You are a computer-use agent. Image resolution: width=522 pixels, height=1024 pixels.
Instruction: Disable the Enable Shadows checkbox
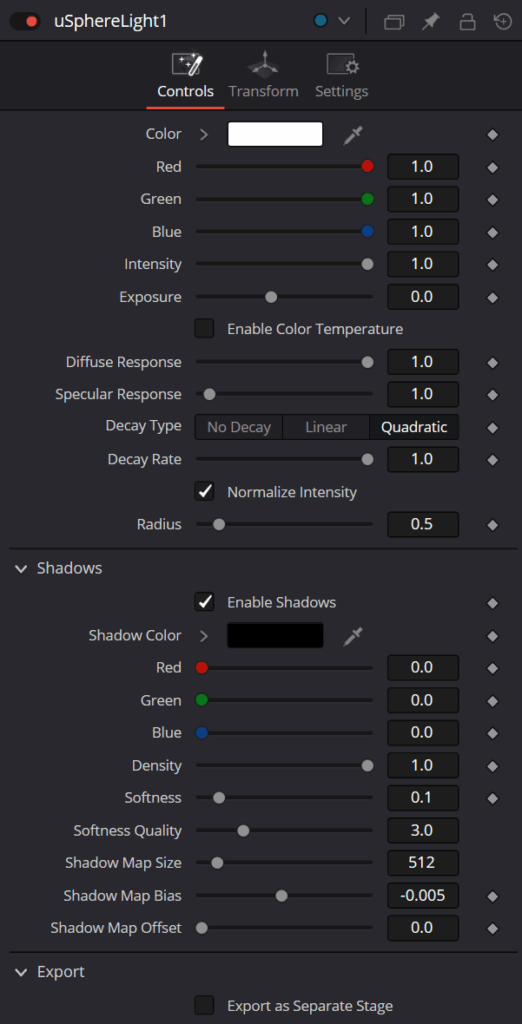click(x=204, y=602)
